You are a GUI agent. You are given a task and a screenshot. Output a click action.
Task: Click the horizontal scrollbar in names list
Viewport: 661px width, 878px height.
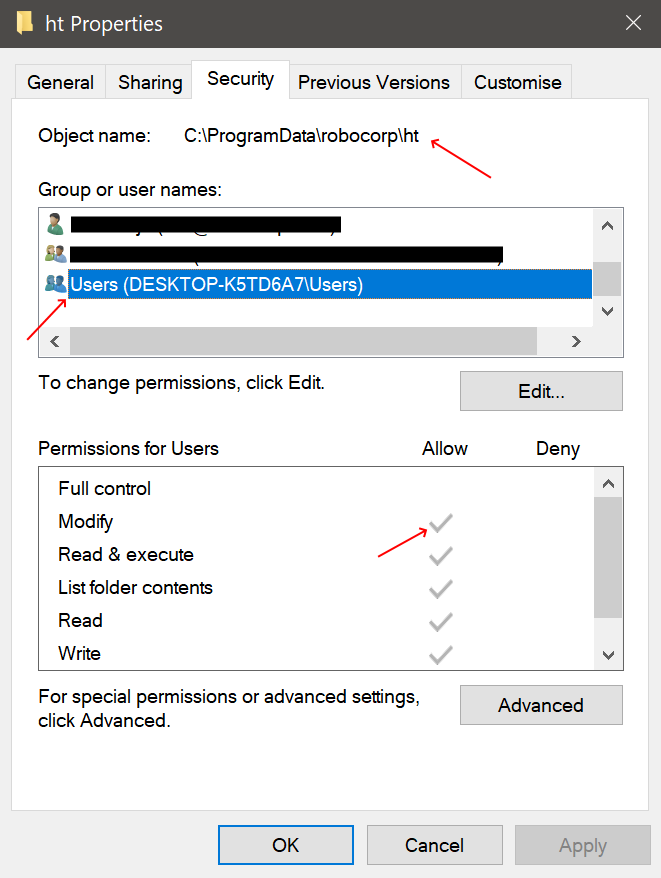(x=303, y=342)
